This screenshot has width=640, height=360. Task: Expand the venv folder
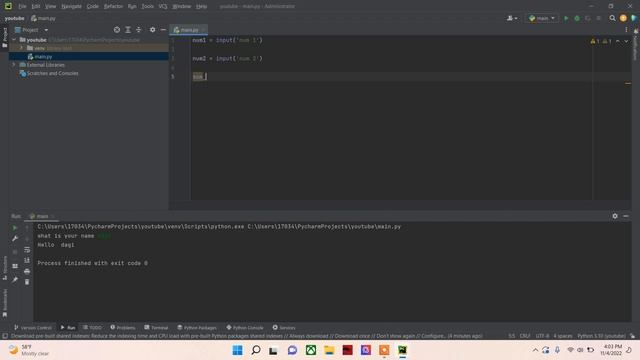click(22, 48)
